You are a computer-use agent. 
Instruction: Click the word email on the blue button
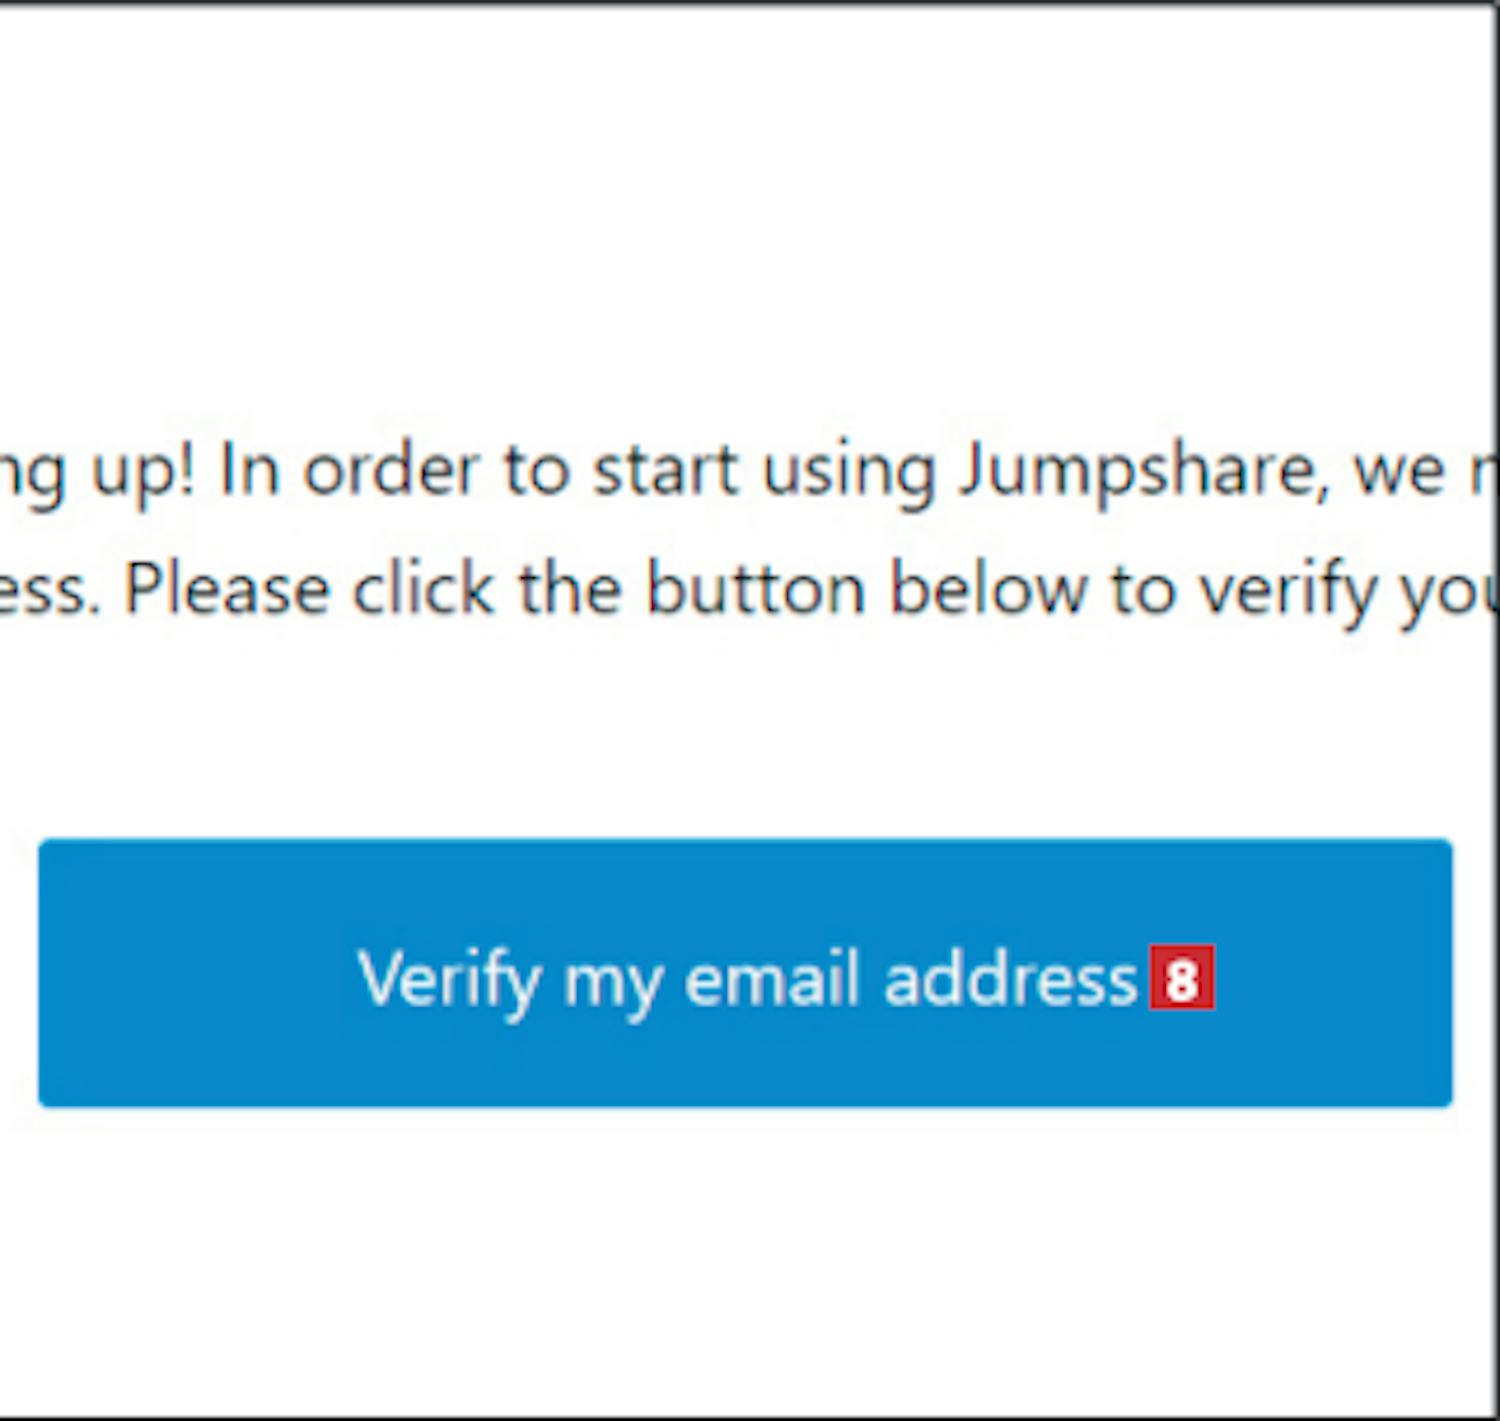(x=772, y=978)
